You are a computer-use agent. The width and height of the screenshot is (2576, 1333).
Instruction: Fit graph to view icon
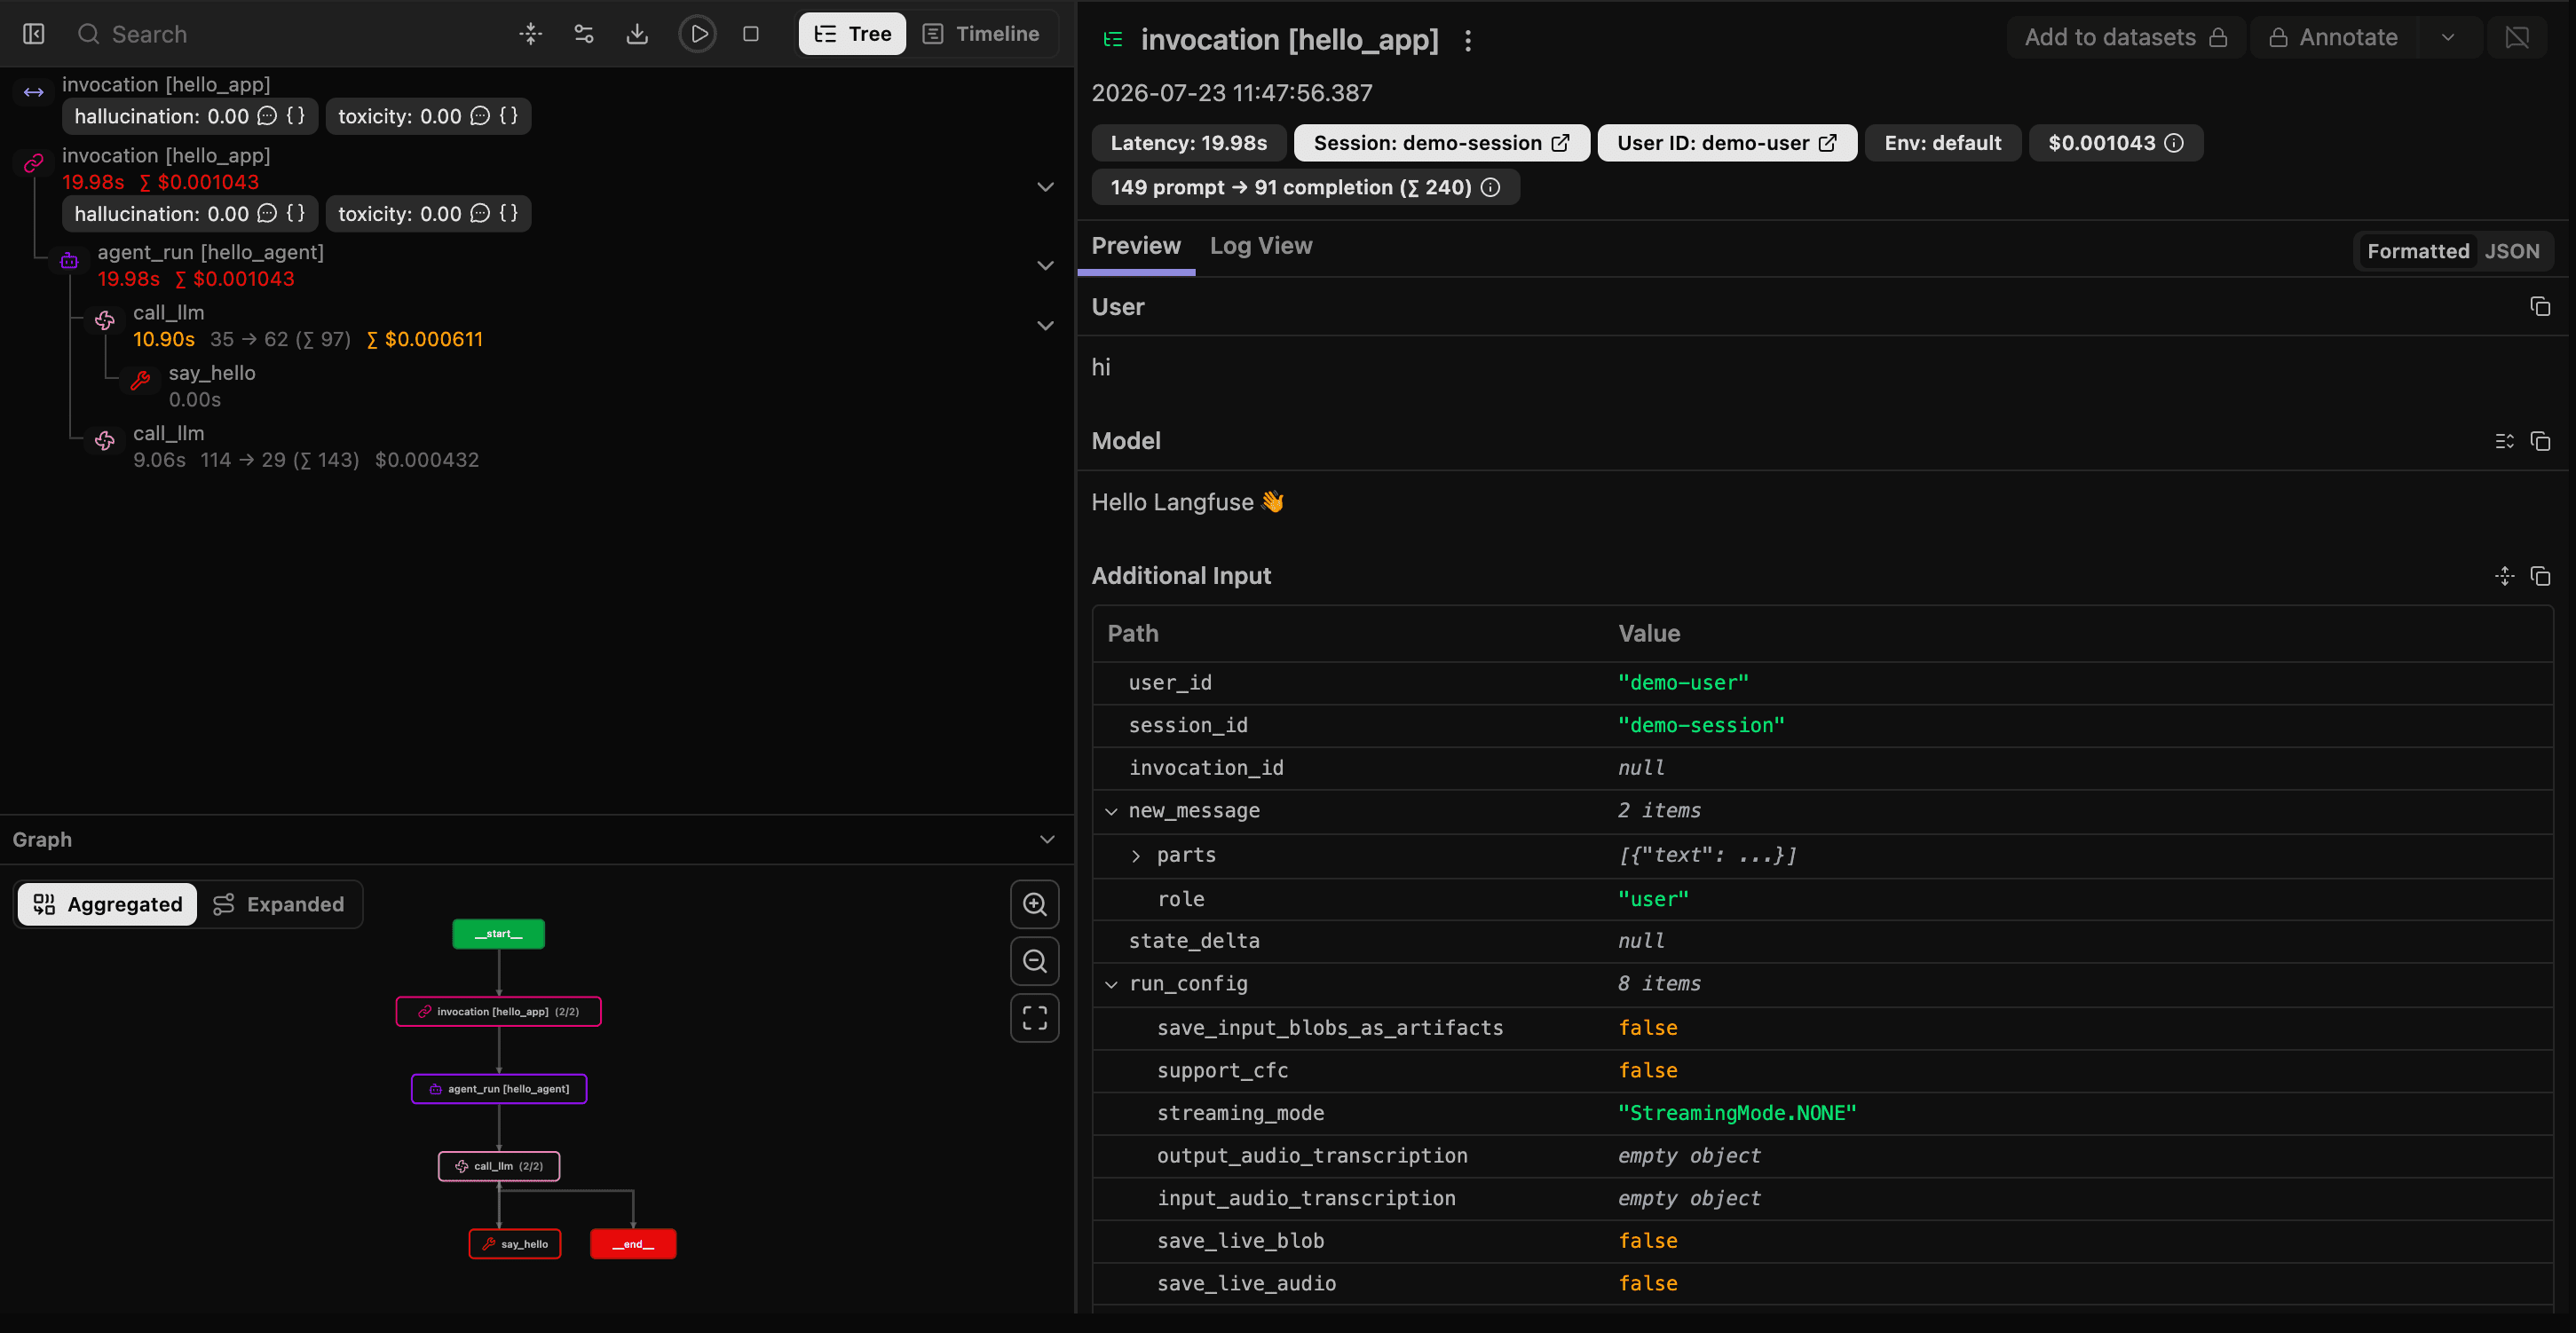tap(1035, 1018)
